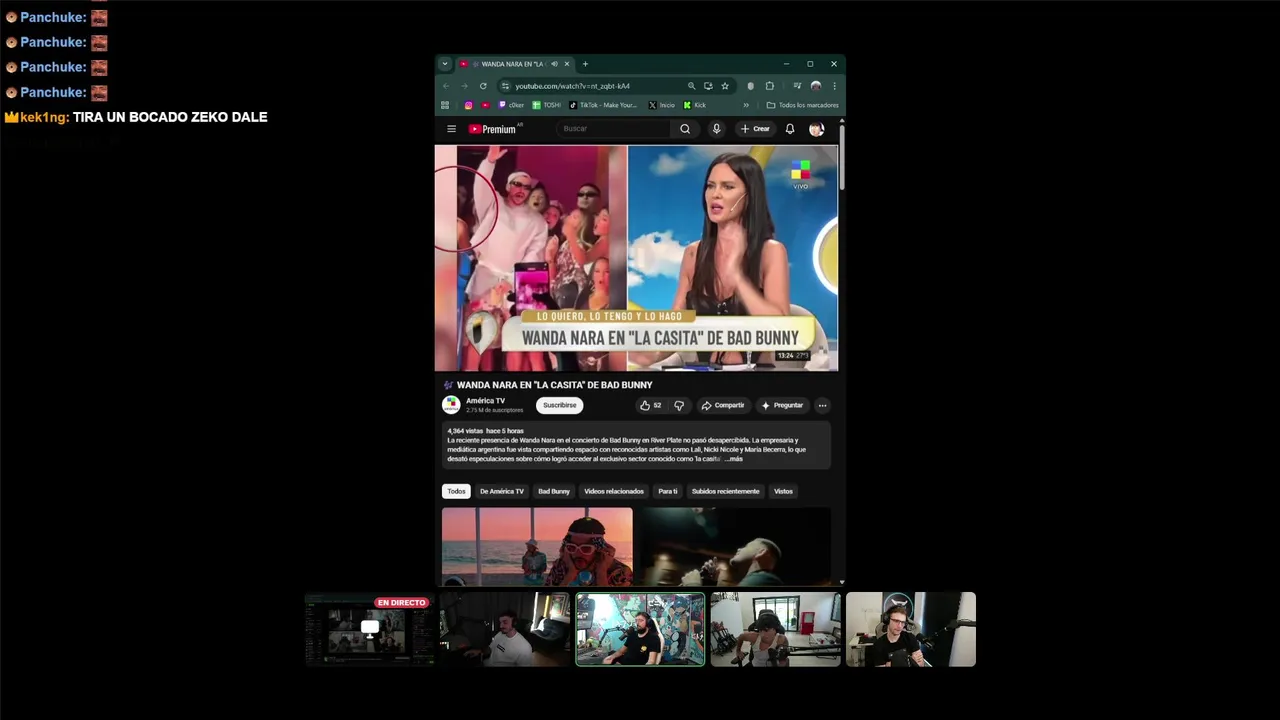Open the dark recommended video thumbnail
Screen dimensions: 1280x720
tap(735, 546)
